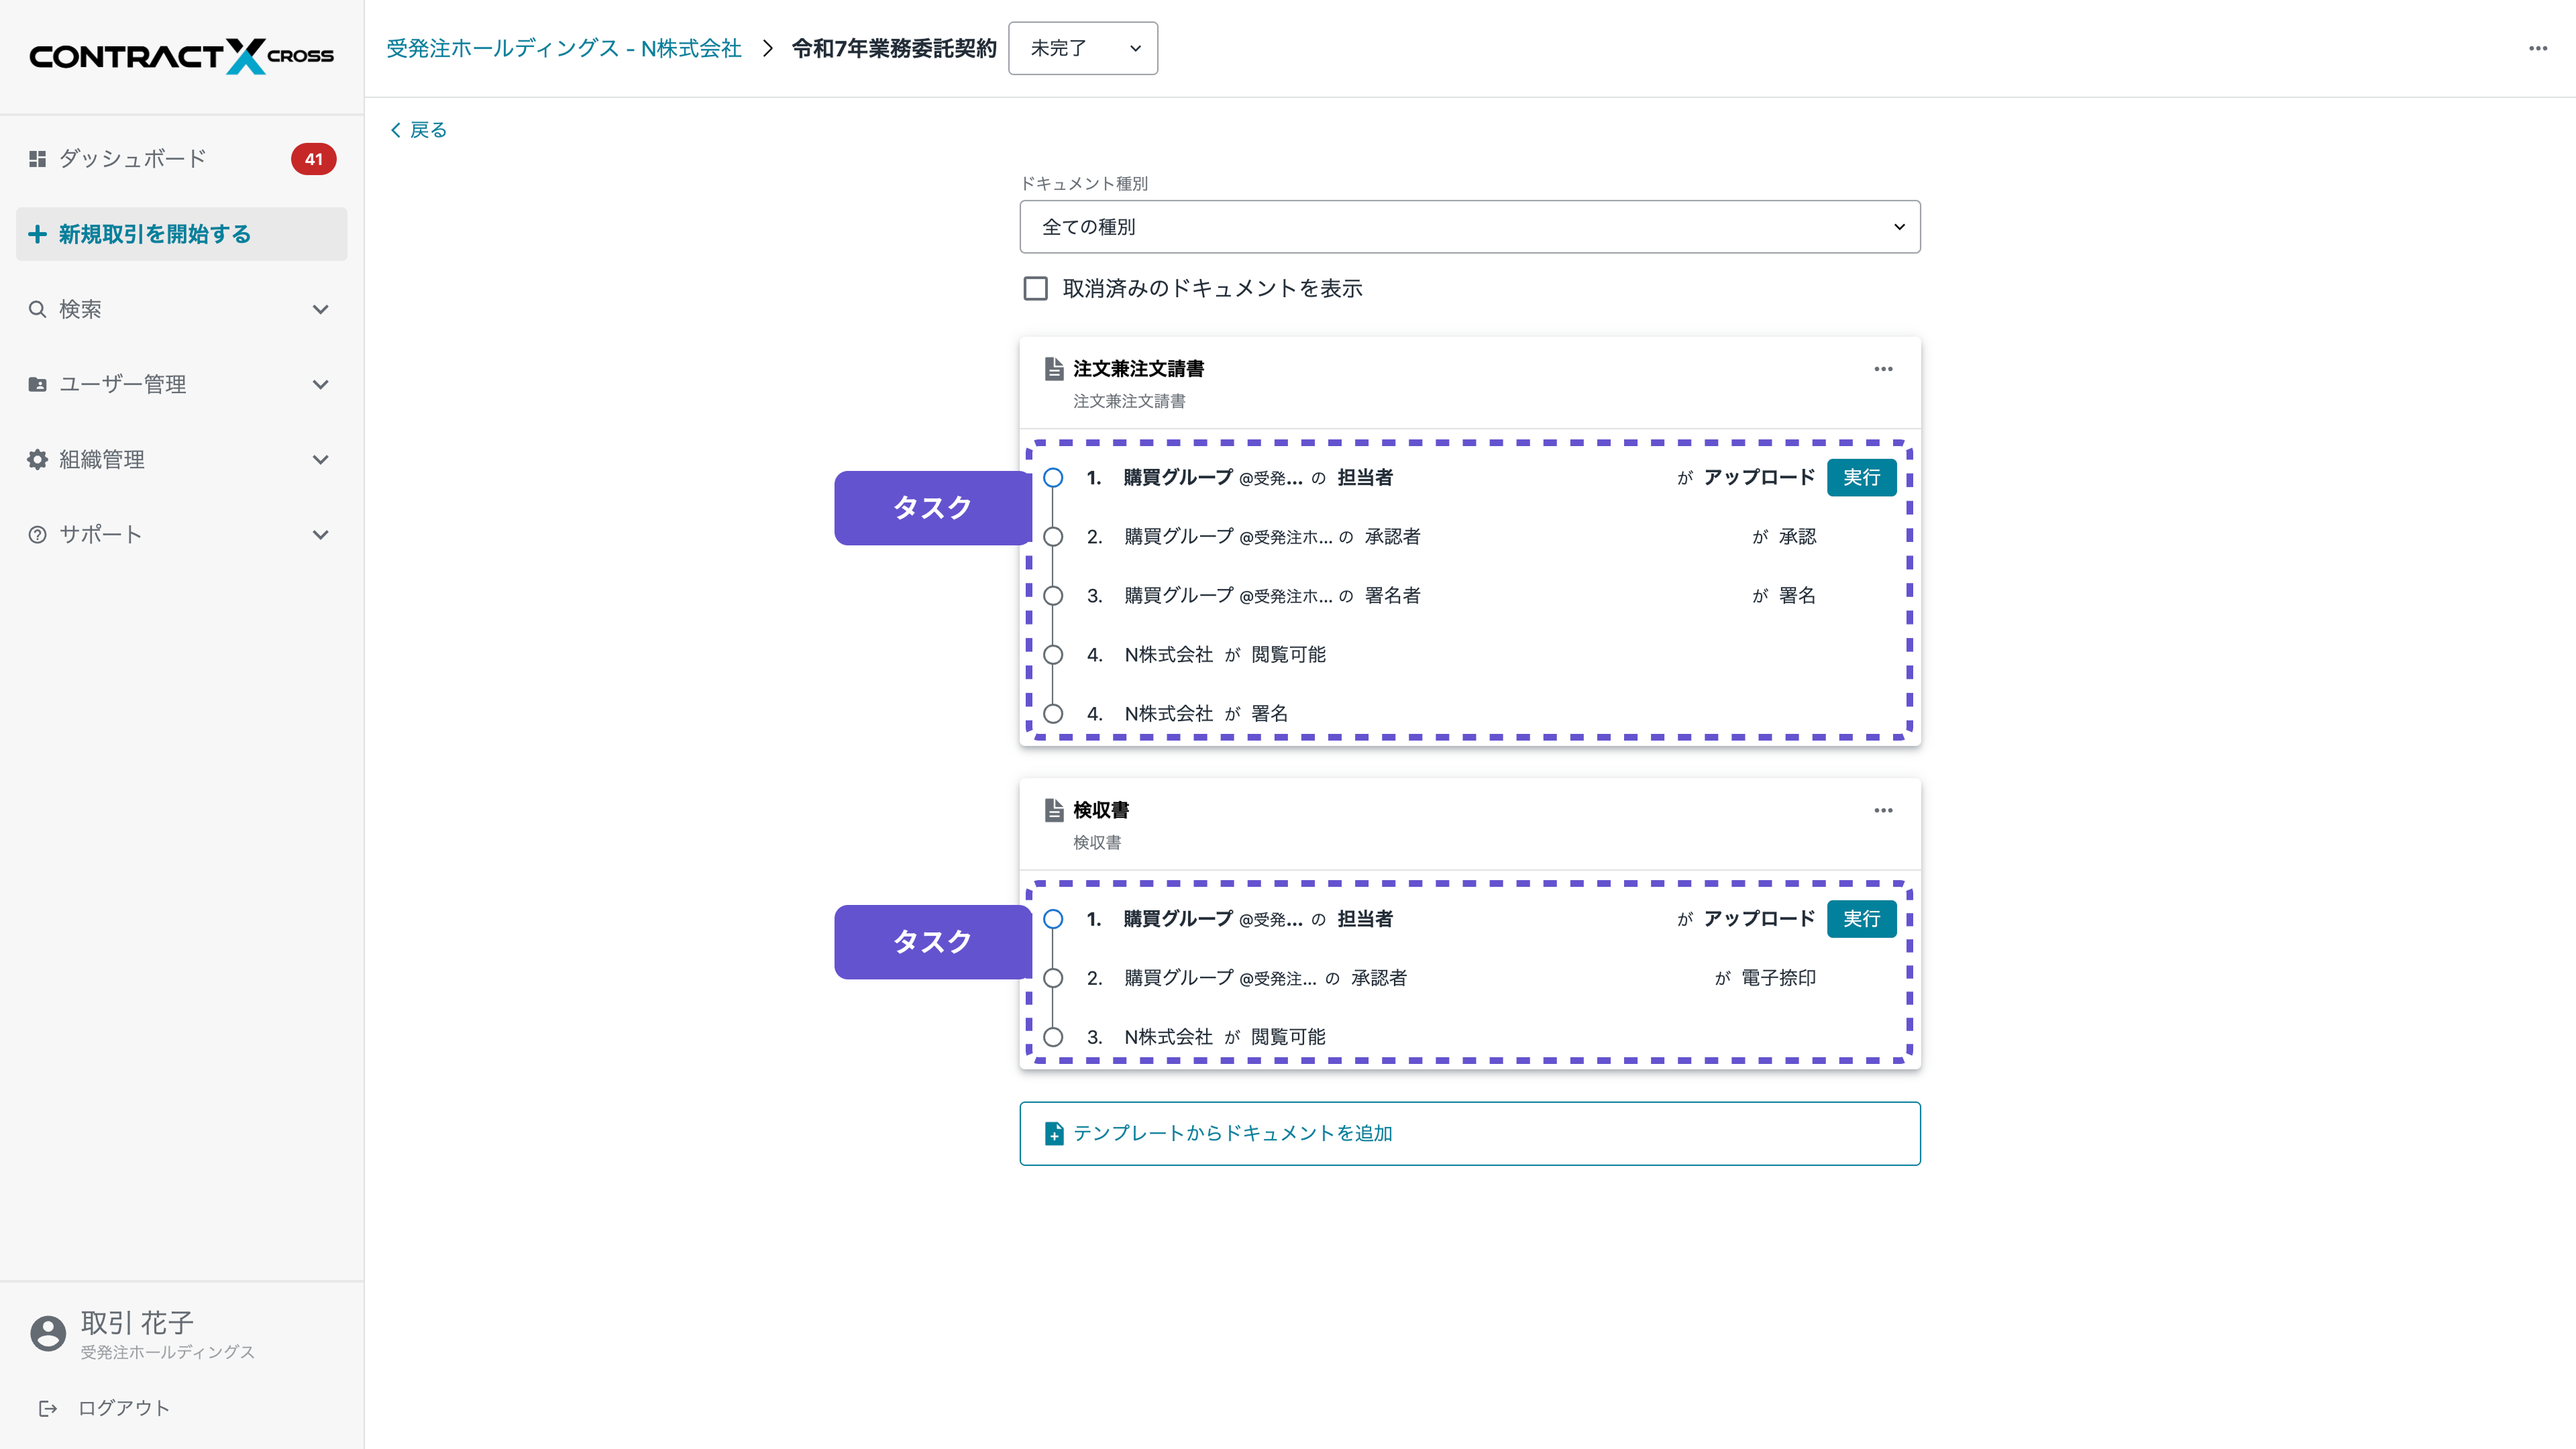2576x1449 pixels.
Task: Click 実行 button for 検収書 upload task
Action: (x=1861, y=919)
